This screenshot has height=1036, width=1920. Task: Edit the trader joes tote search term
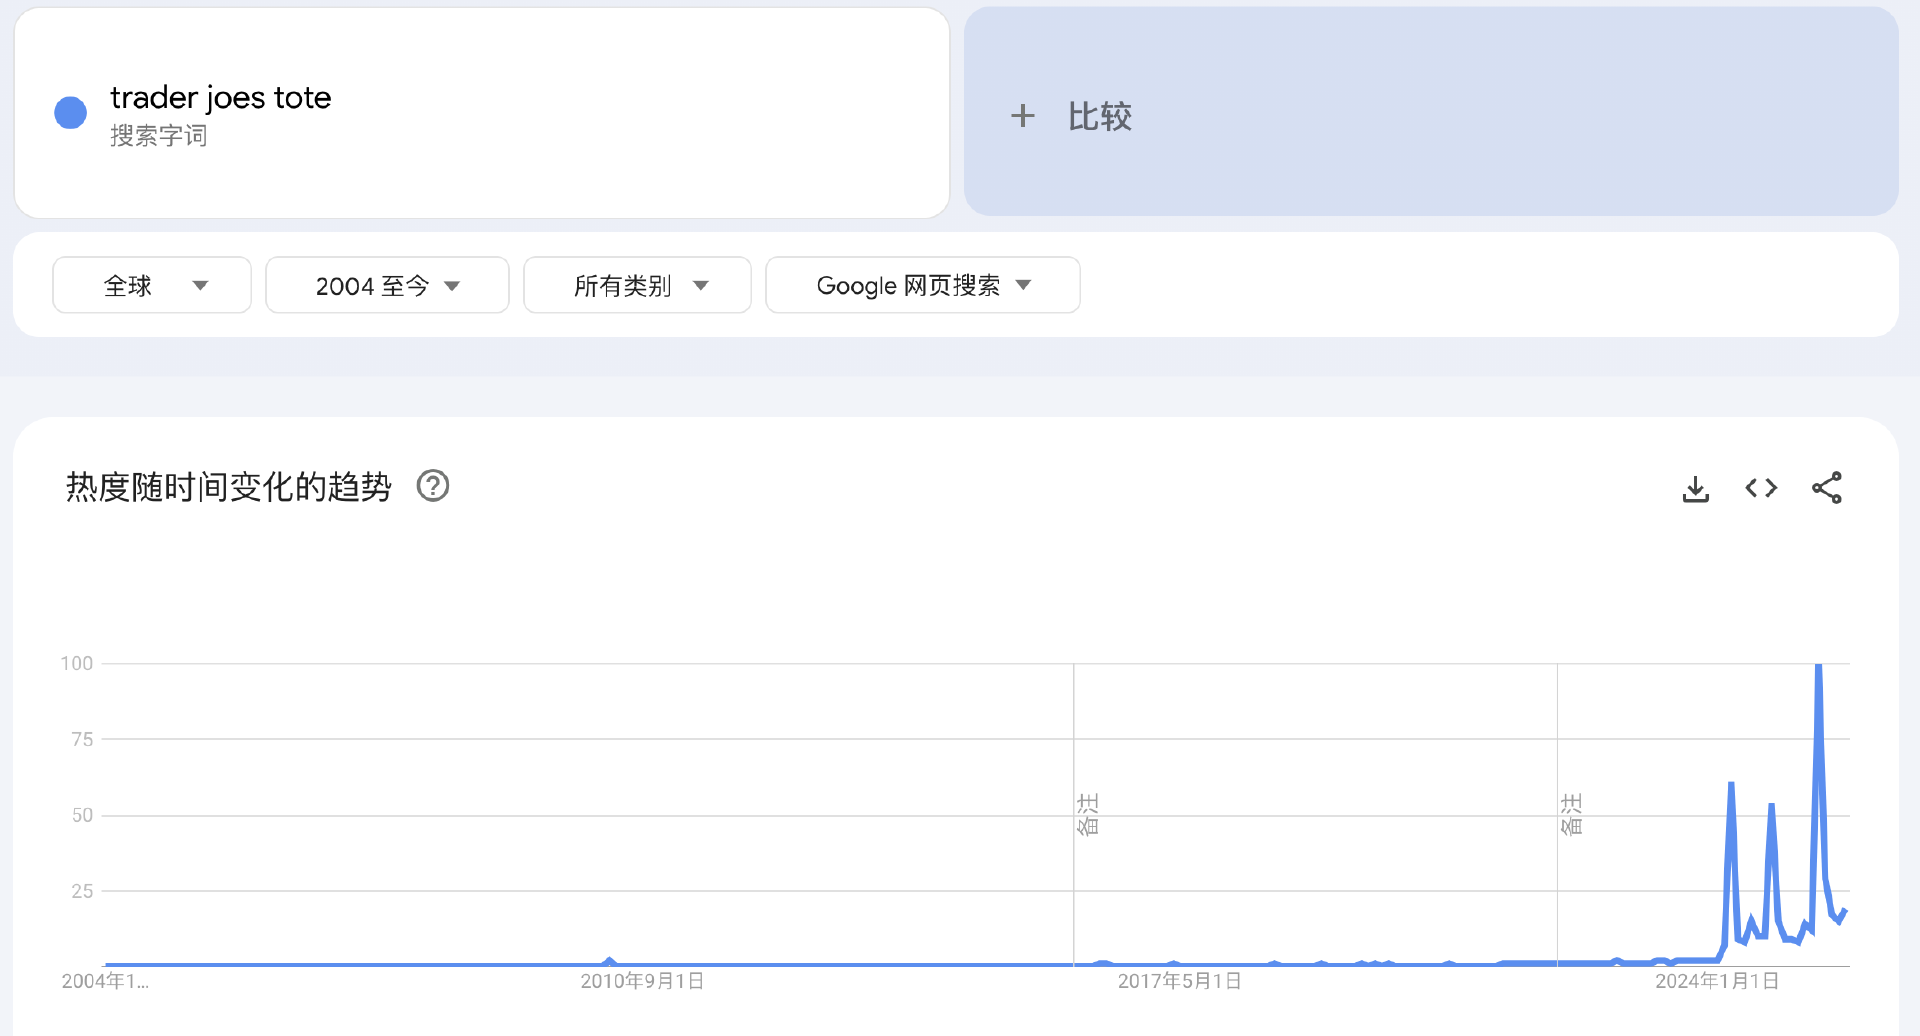point(220,98)
